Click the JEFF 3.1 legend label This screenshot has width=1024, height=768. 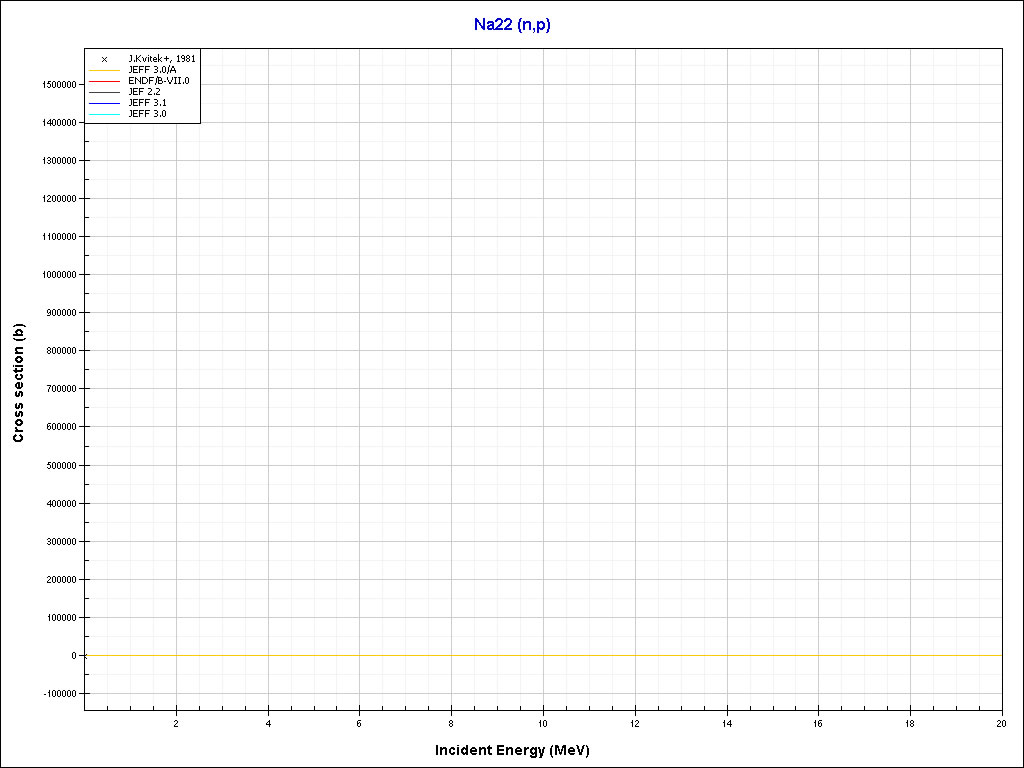tap(147, 103)
